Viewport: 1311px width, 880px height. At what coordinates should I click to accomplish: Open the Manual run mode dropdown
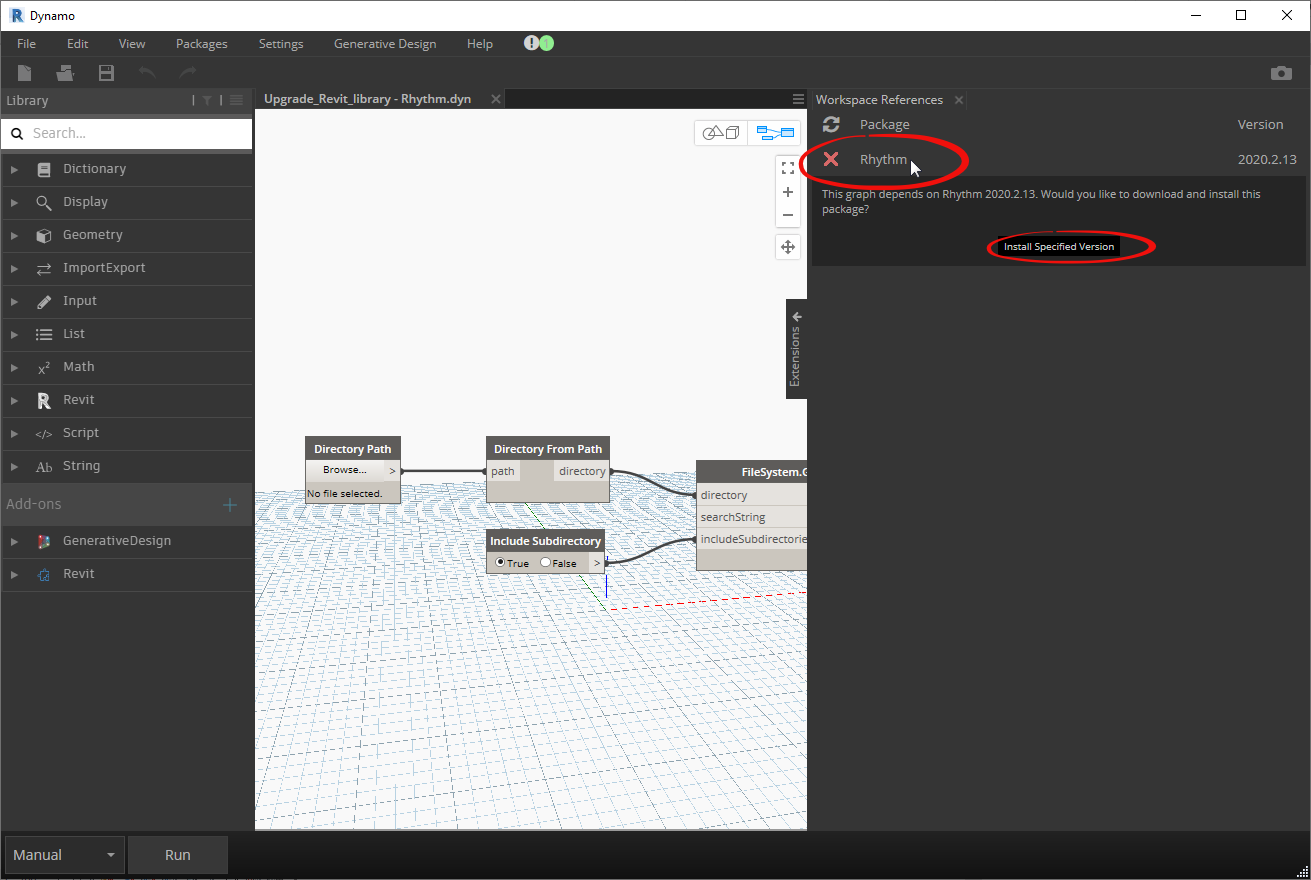click(x=65, y=855)
